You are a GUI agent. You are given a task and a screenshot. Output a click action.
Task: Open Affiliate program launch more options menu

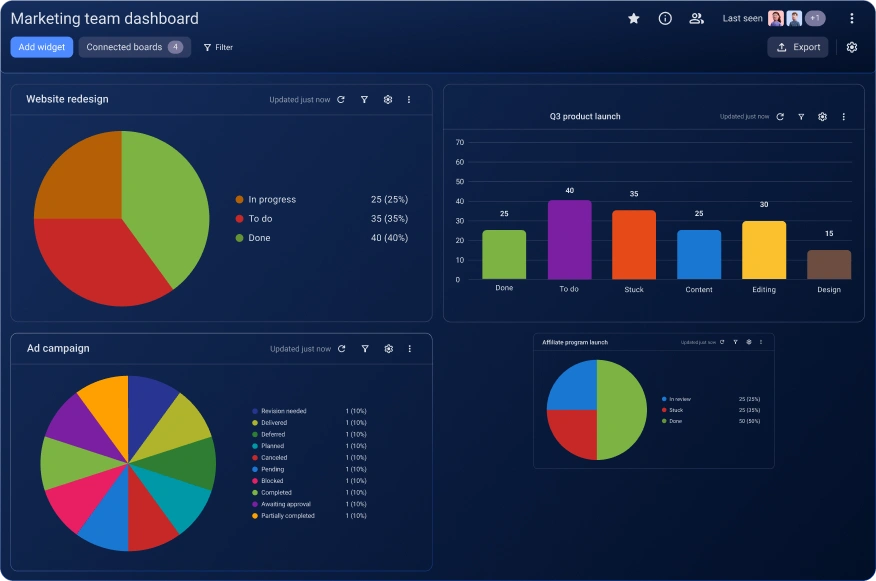[761, 342]
